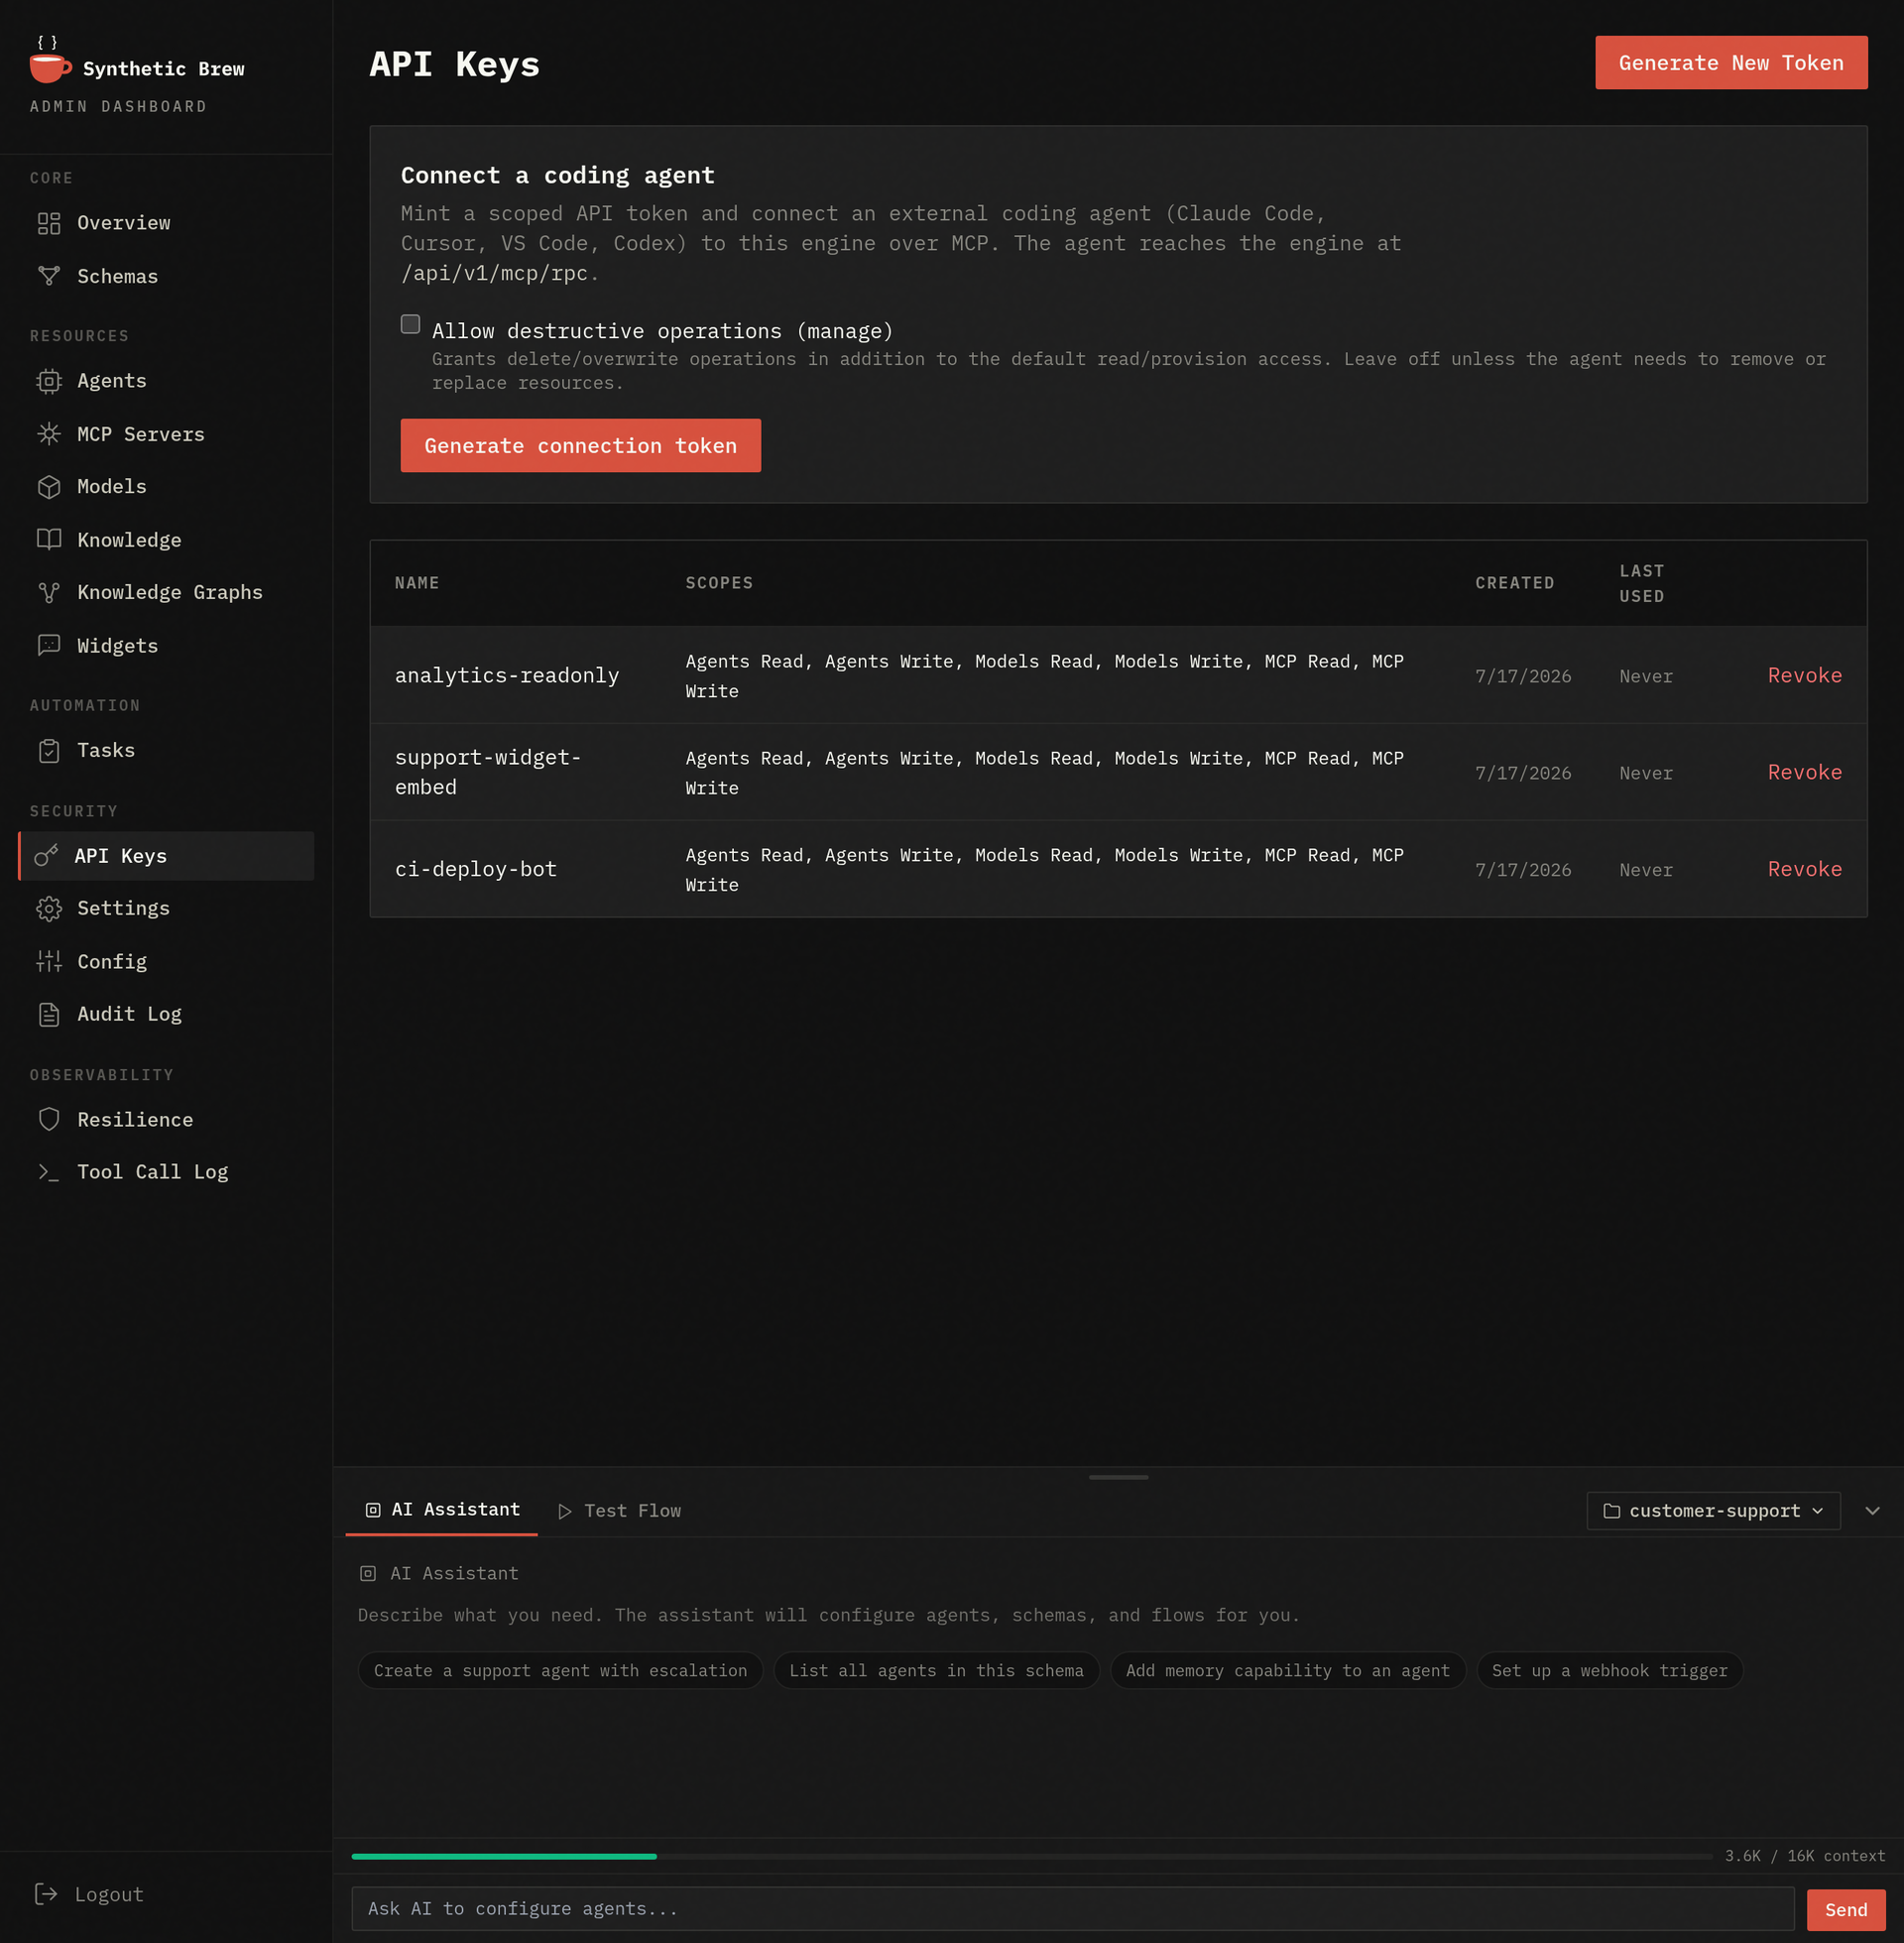Click the panel resize handle above assistant
The height and width of the screenshot is (1943, 1904).
[x=1118, y=1477]
